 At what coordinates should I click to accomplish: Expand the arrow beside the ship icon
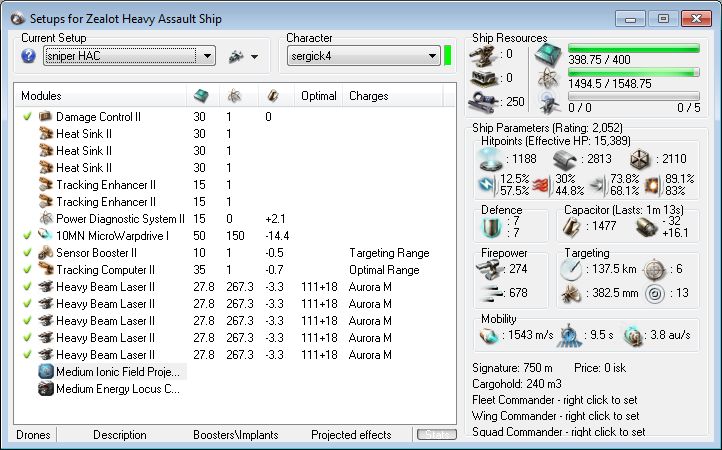[254, 57]
